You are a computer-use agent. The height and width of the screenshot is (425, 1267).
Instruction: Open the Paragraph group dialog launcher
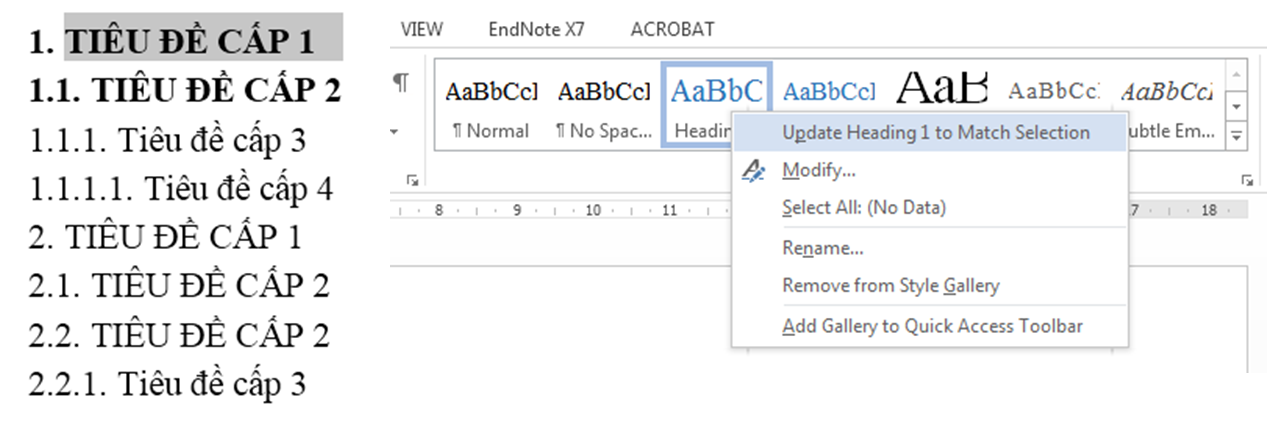(x=412, y=180)
